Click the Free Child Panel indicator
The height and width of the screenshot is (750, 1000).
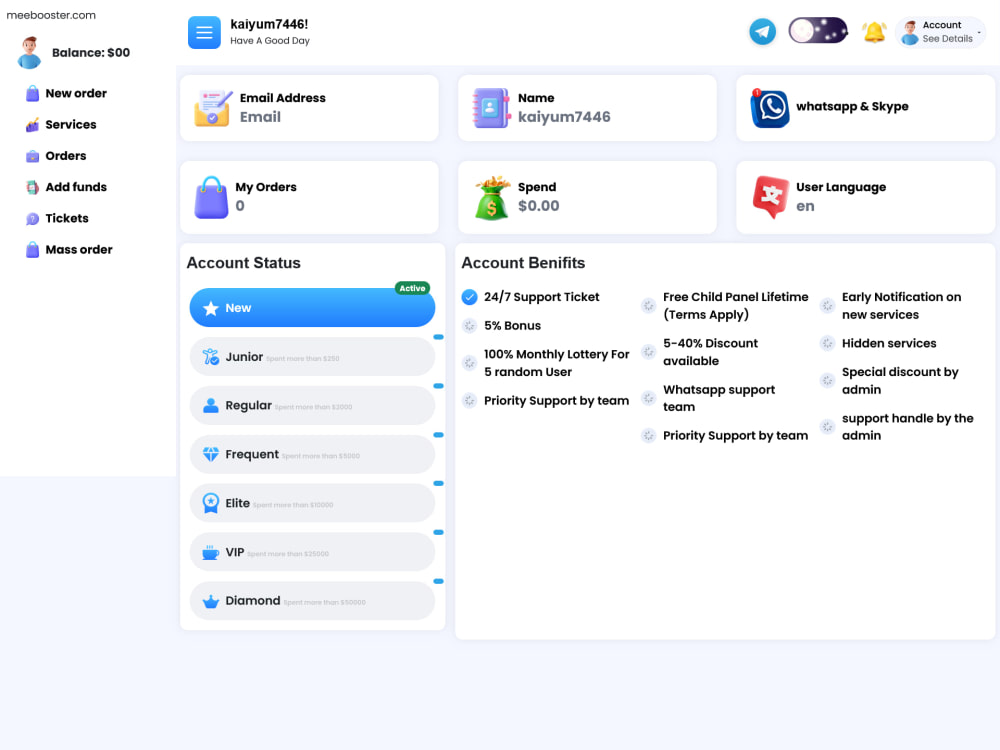pyautogui.click(x=649, y=305)
